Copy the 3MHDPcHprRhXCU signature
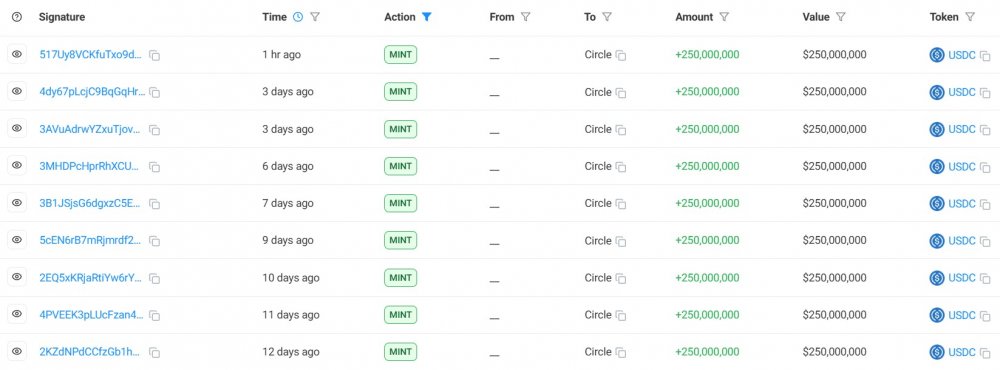 pos(154,167)
